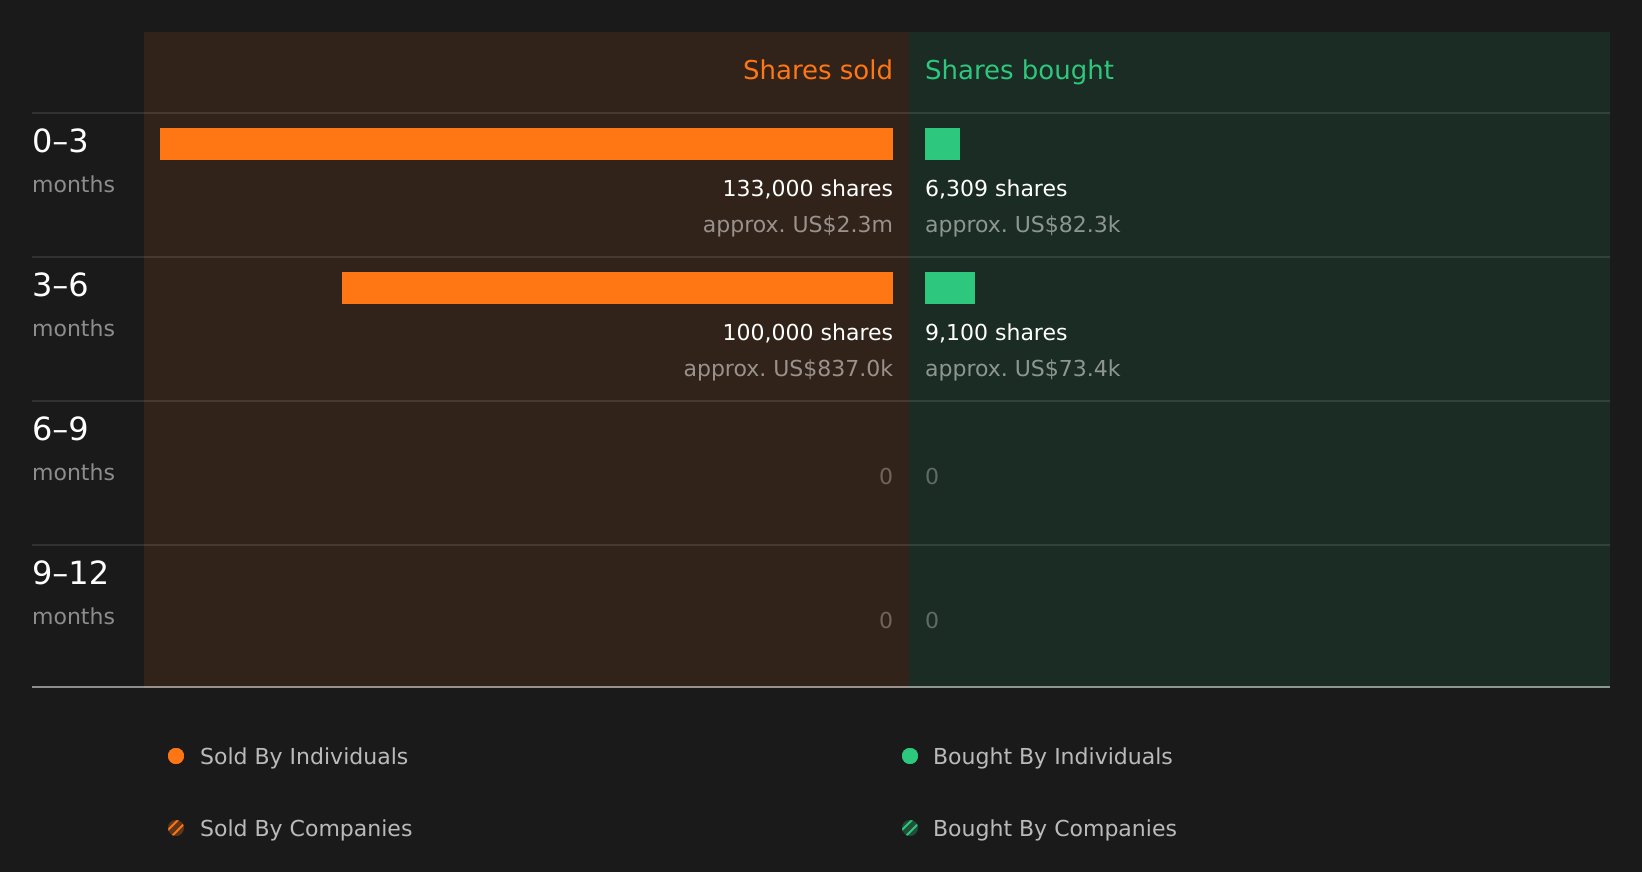Click the 6–9 months shares sold zero
The height and width of the screenshot is (872, 1642).
coord(886,477)
